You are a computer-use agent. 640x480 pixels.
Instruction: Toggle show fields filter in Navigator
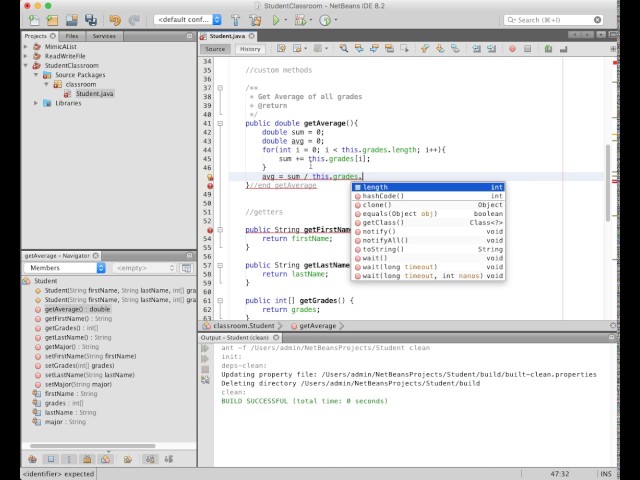coord(51,459)
